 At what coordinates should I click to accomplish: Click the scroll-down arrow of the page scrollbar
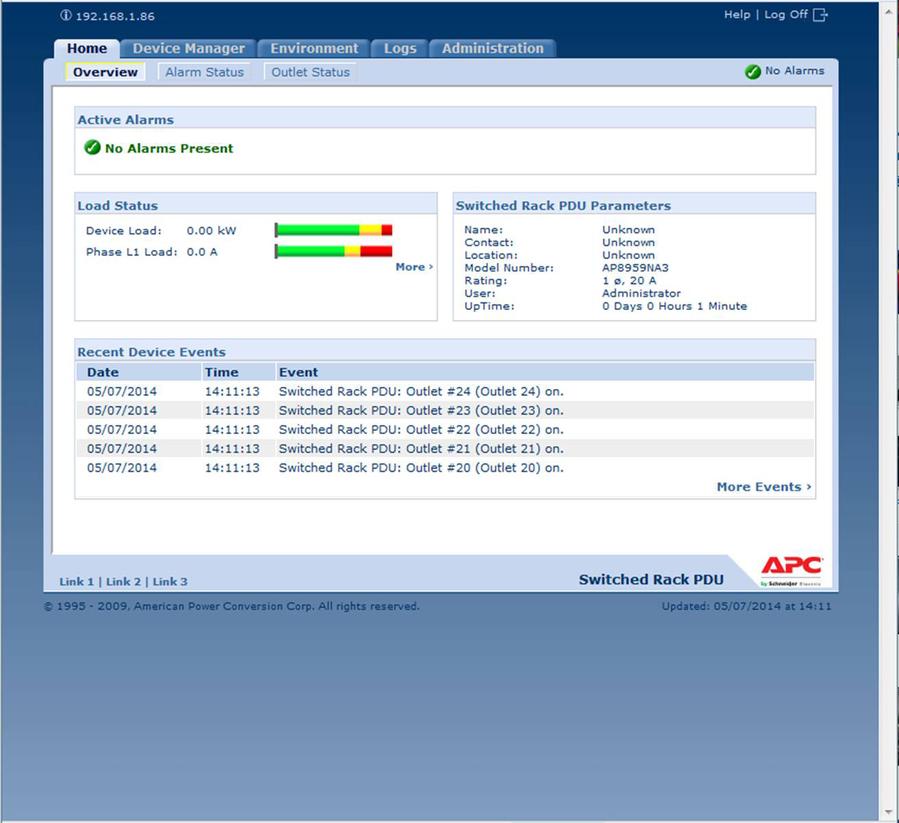pyautogui.click(x=889, y=812)
